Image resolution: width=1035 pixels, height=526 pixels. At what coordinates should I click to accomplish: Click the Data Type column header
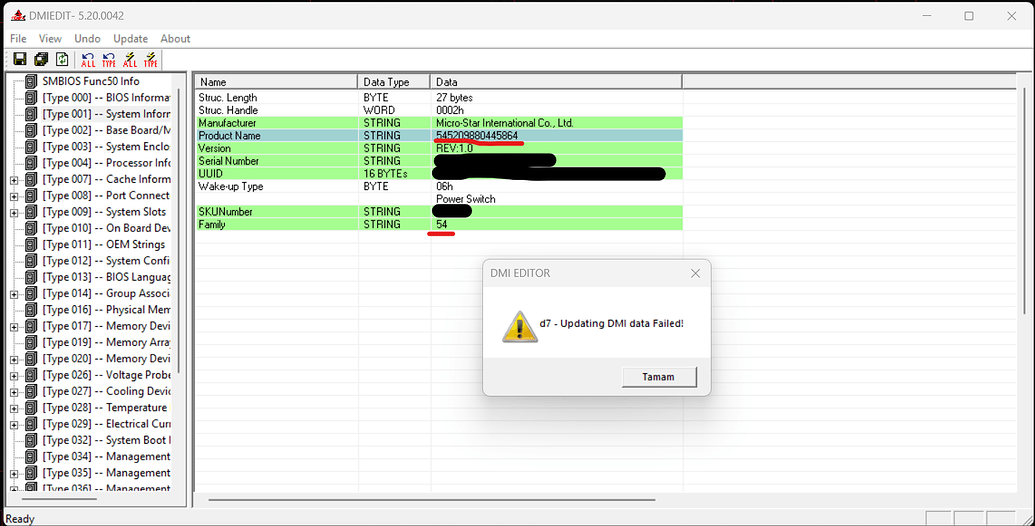393,82
